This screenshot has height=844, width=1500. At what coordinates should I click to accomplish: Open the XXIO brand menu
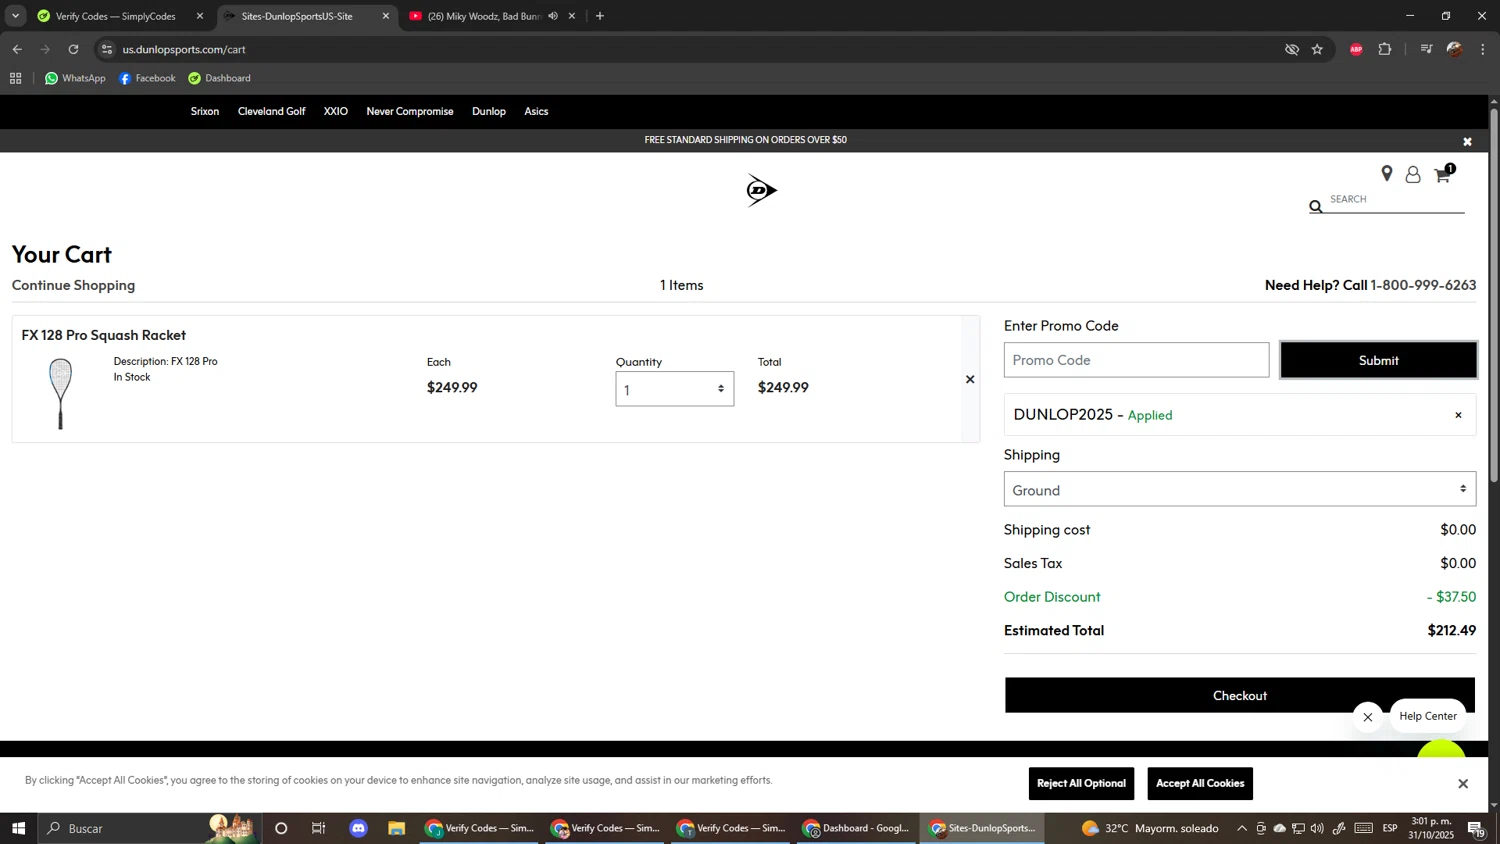pos(336,111)
